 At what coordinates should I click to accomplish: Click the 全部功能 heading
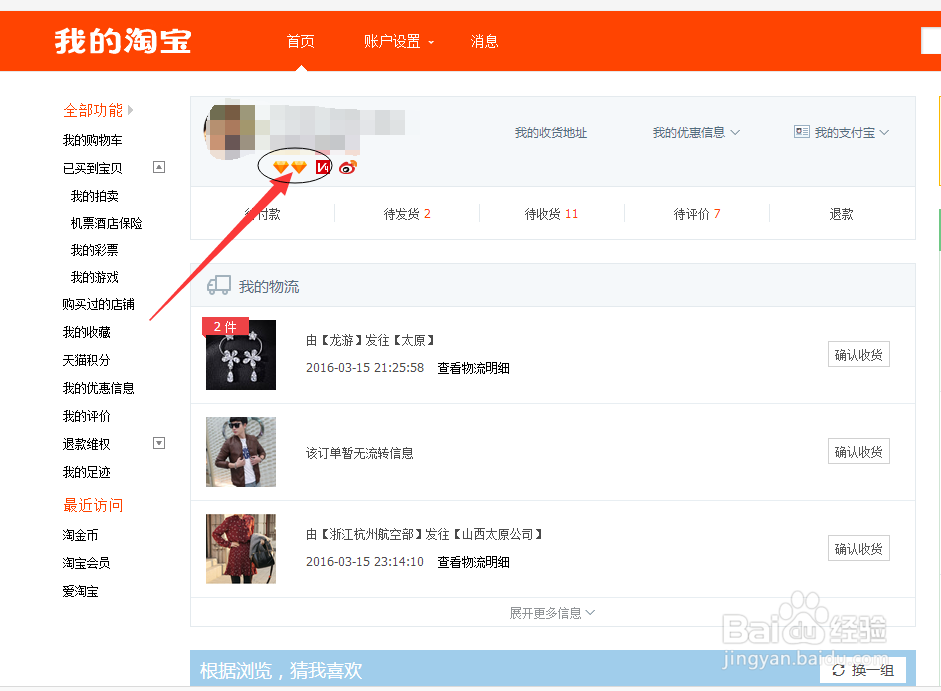pos(93,110)
